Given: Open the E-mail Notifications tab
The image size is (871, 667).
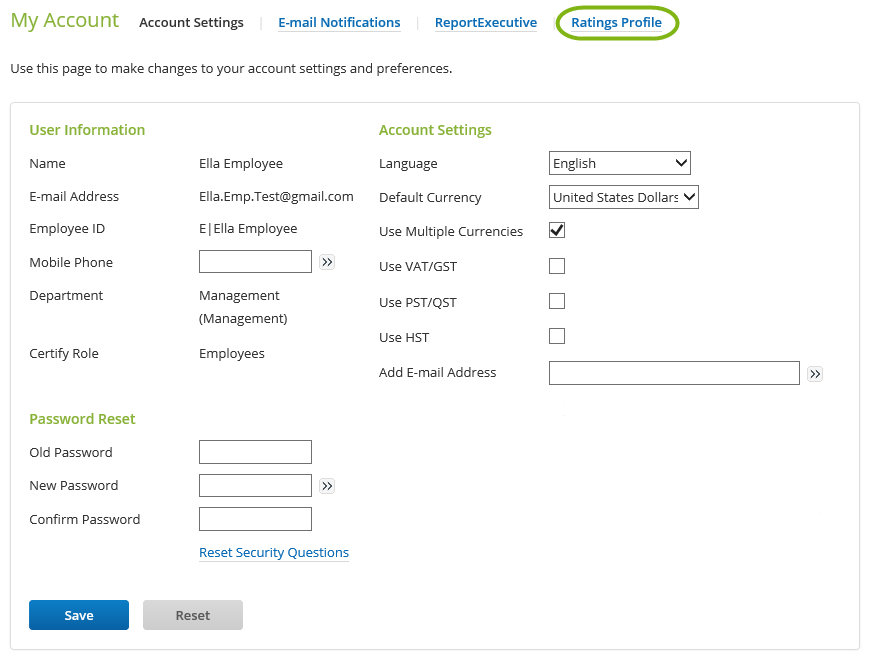Looking at the screenshot, I should coord(339,23).
